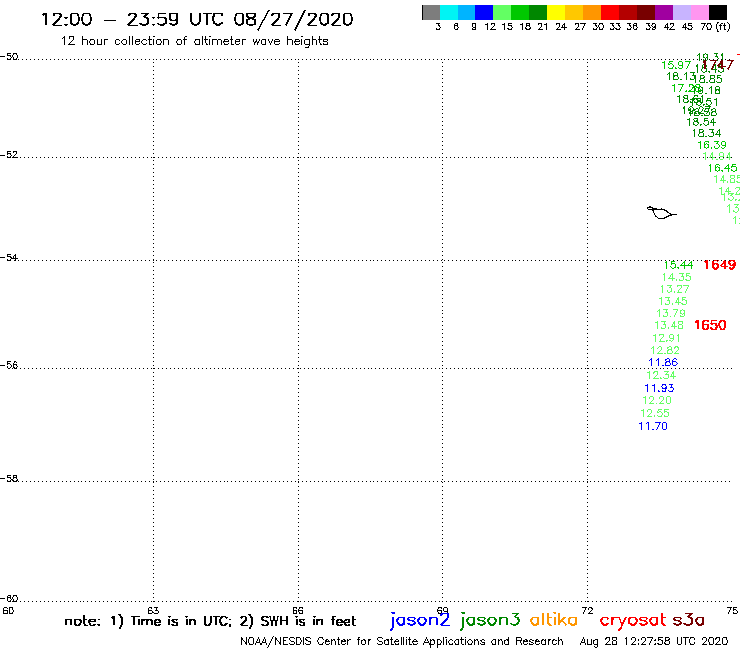Click the black swatch ending the legend
Viewport: 740px width, 650px height.
pyautogui.click(x=718, y=12)
